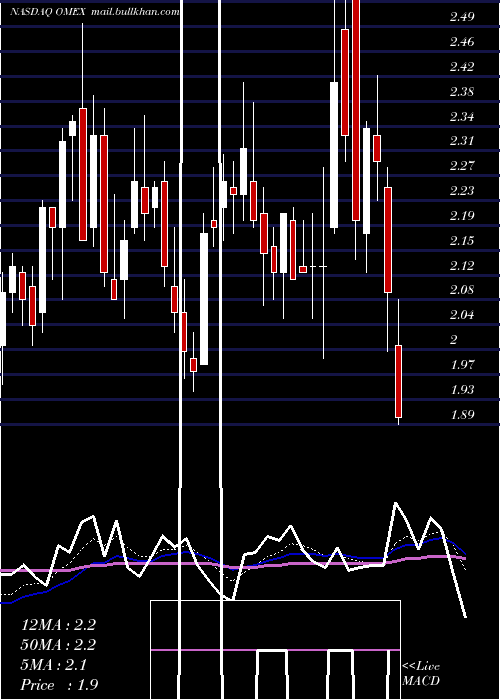Click the 2.23 price axis label
The width and height of the screenshot is (500, 700).
click(x=462, y=191)
